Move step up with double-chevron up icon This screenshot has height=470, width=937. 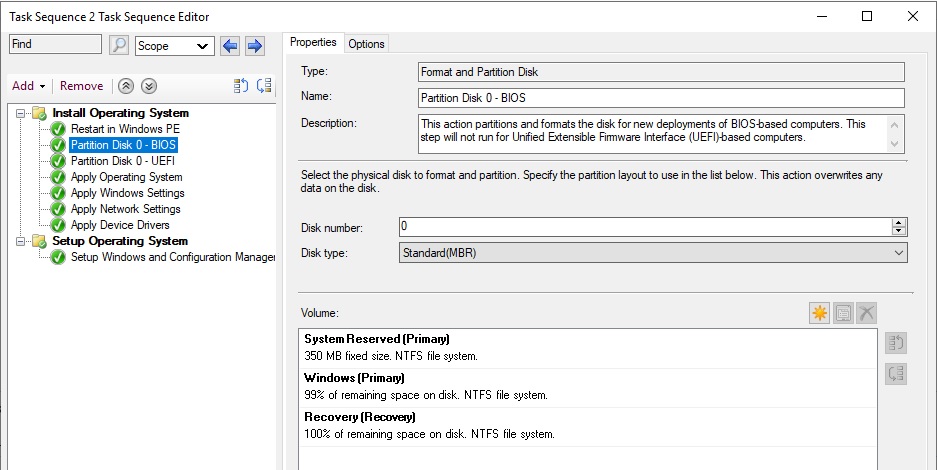[125, 86]
